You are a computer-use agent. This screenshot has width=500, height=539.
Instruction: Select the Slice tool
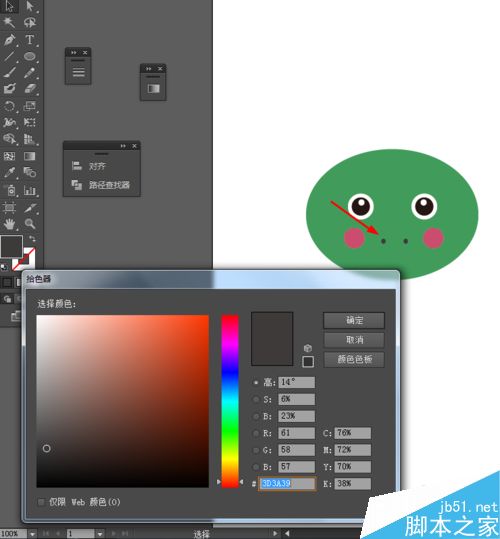[30, 207]
